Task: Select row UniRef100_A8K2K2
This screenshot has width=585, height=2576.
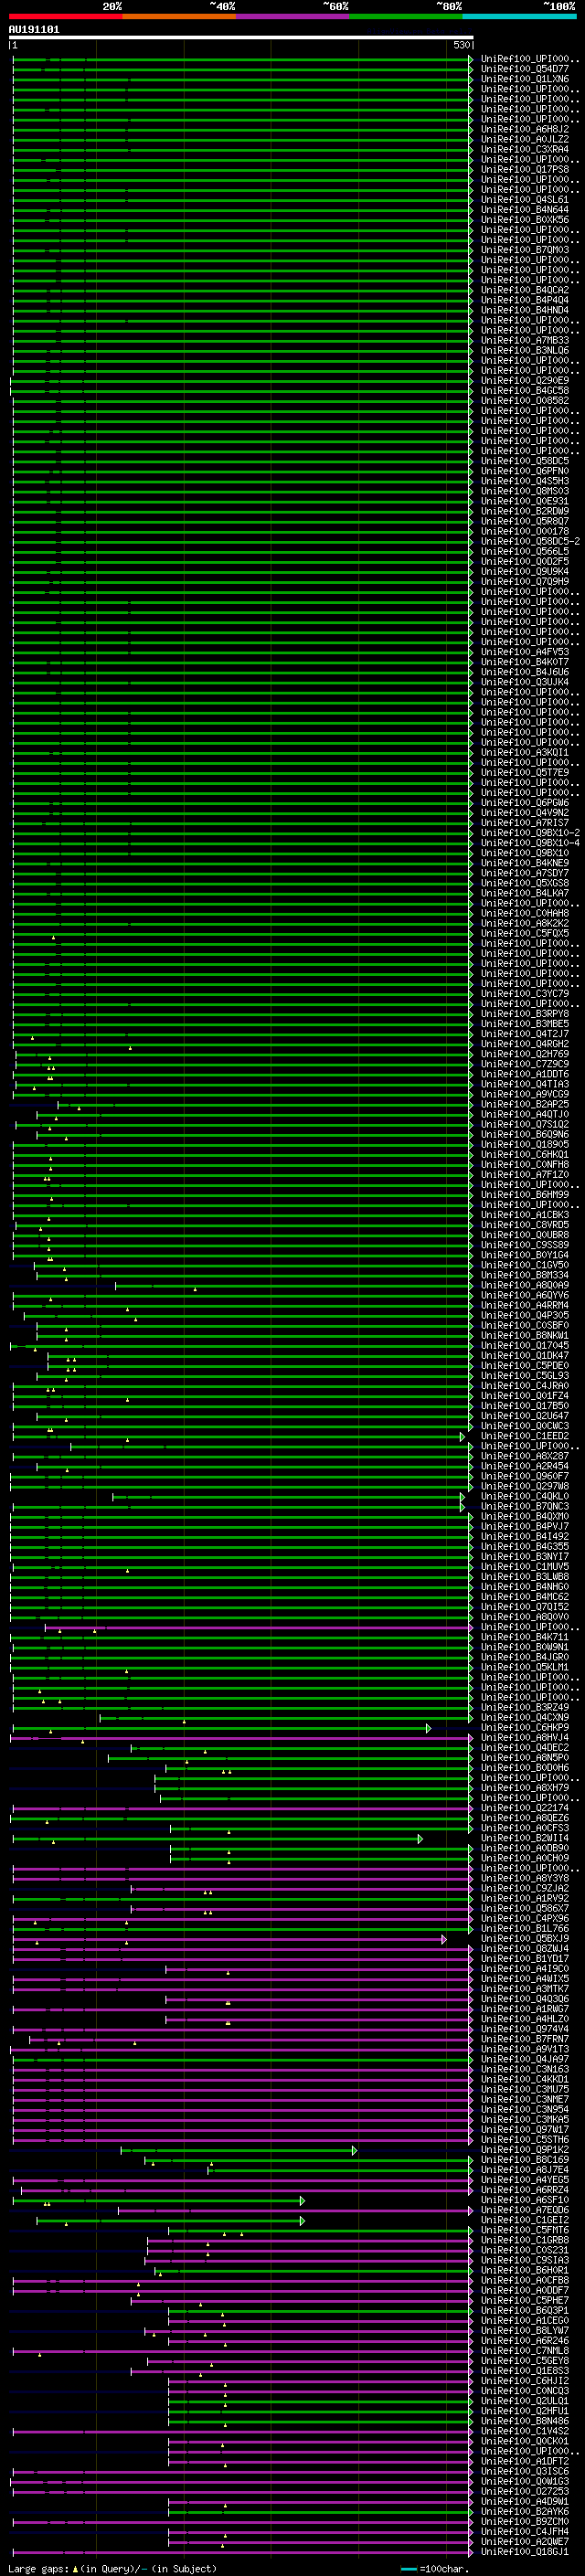Action: (x=525, y=924)
